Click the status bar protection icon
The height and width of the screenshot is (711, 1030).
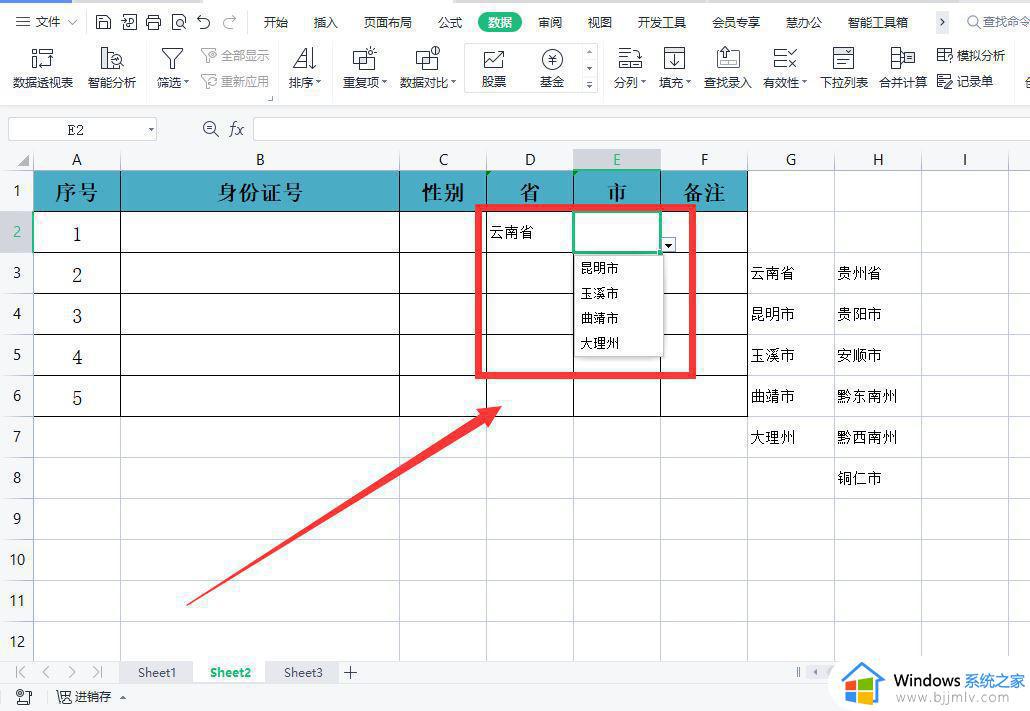tap(23, 697)
